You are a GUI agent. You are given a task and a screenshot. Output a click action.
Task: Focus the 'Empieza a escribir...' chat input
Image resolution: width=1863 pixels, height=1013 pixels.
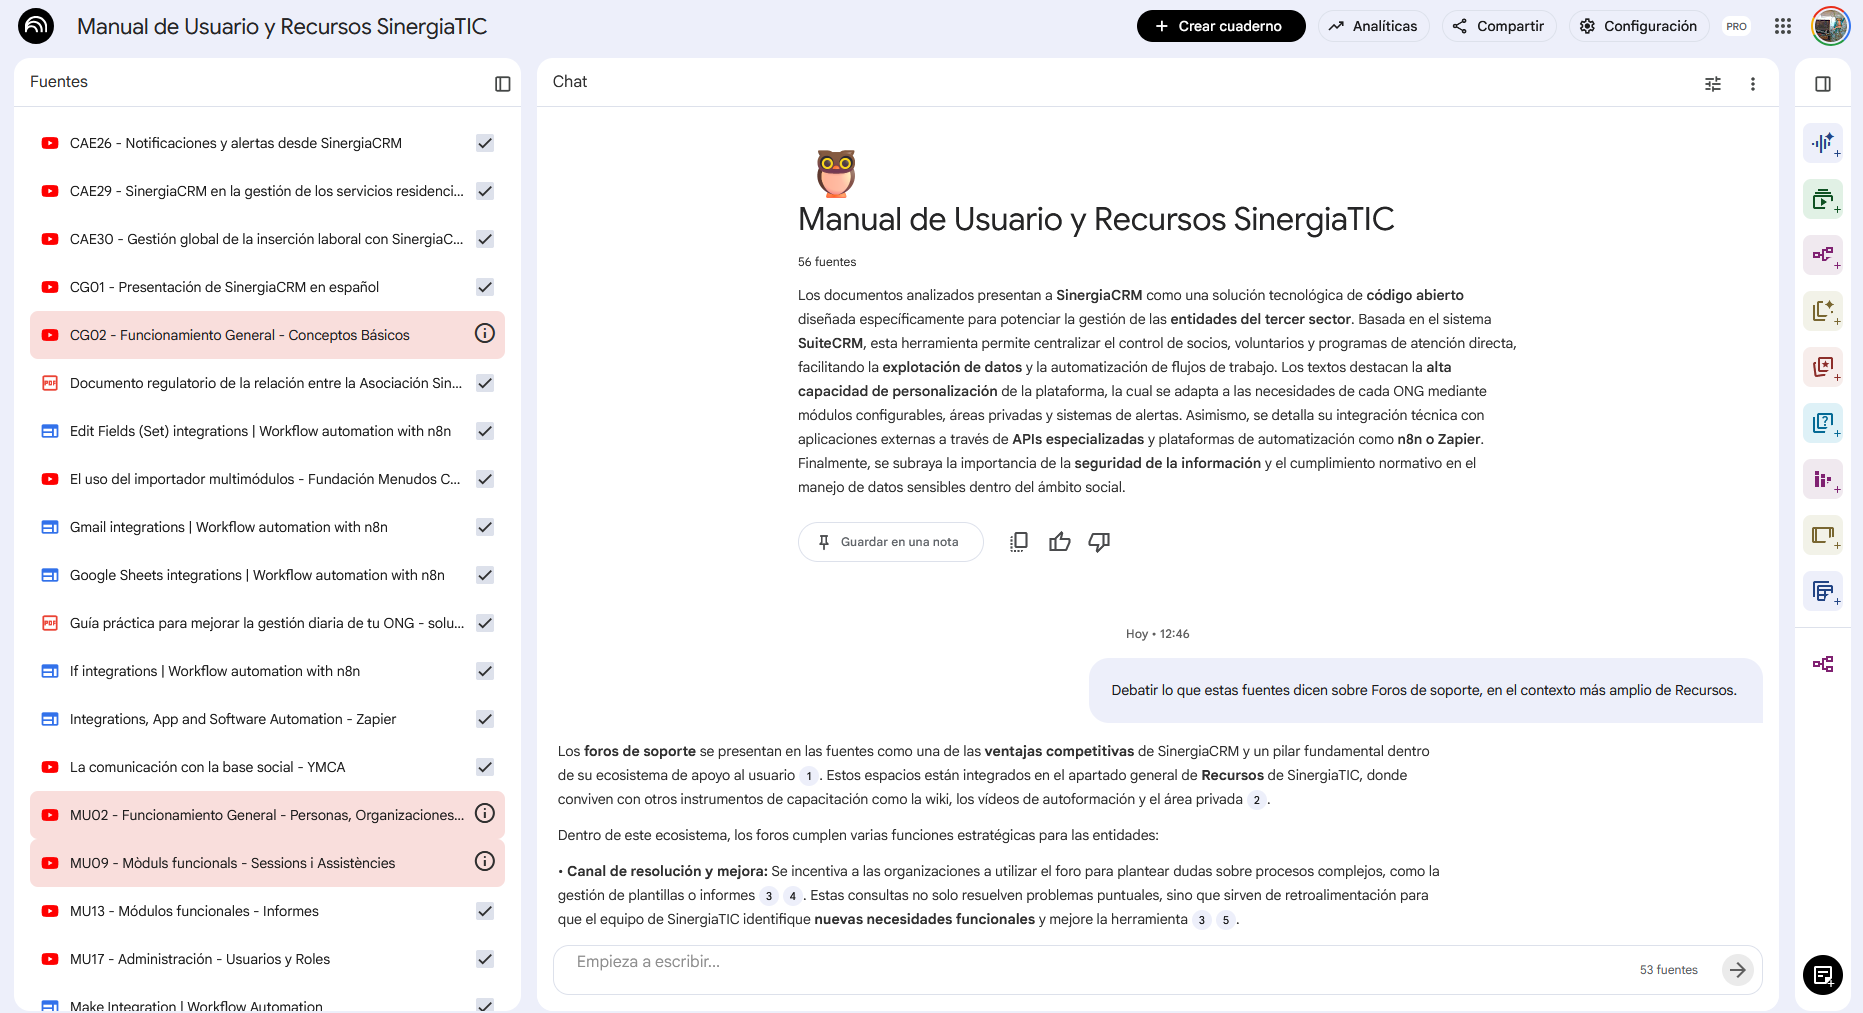coord(1100,963)
